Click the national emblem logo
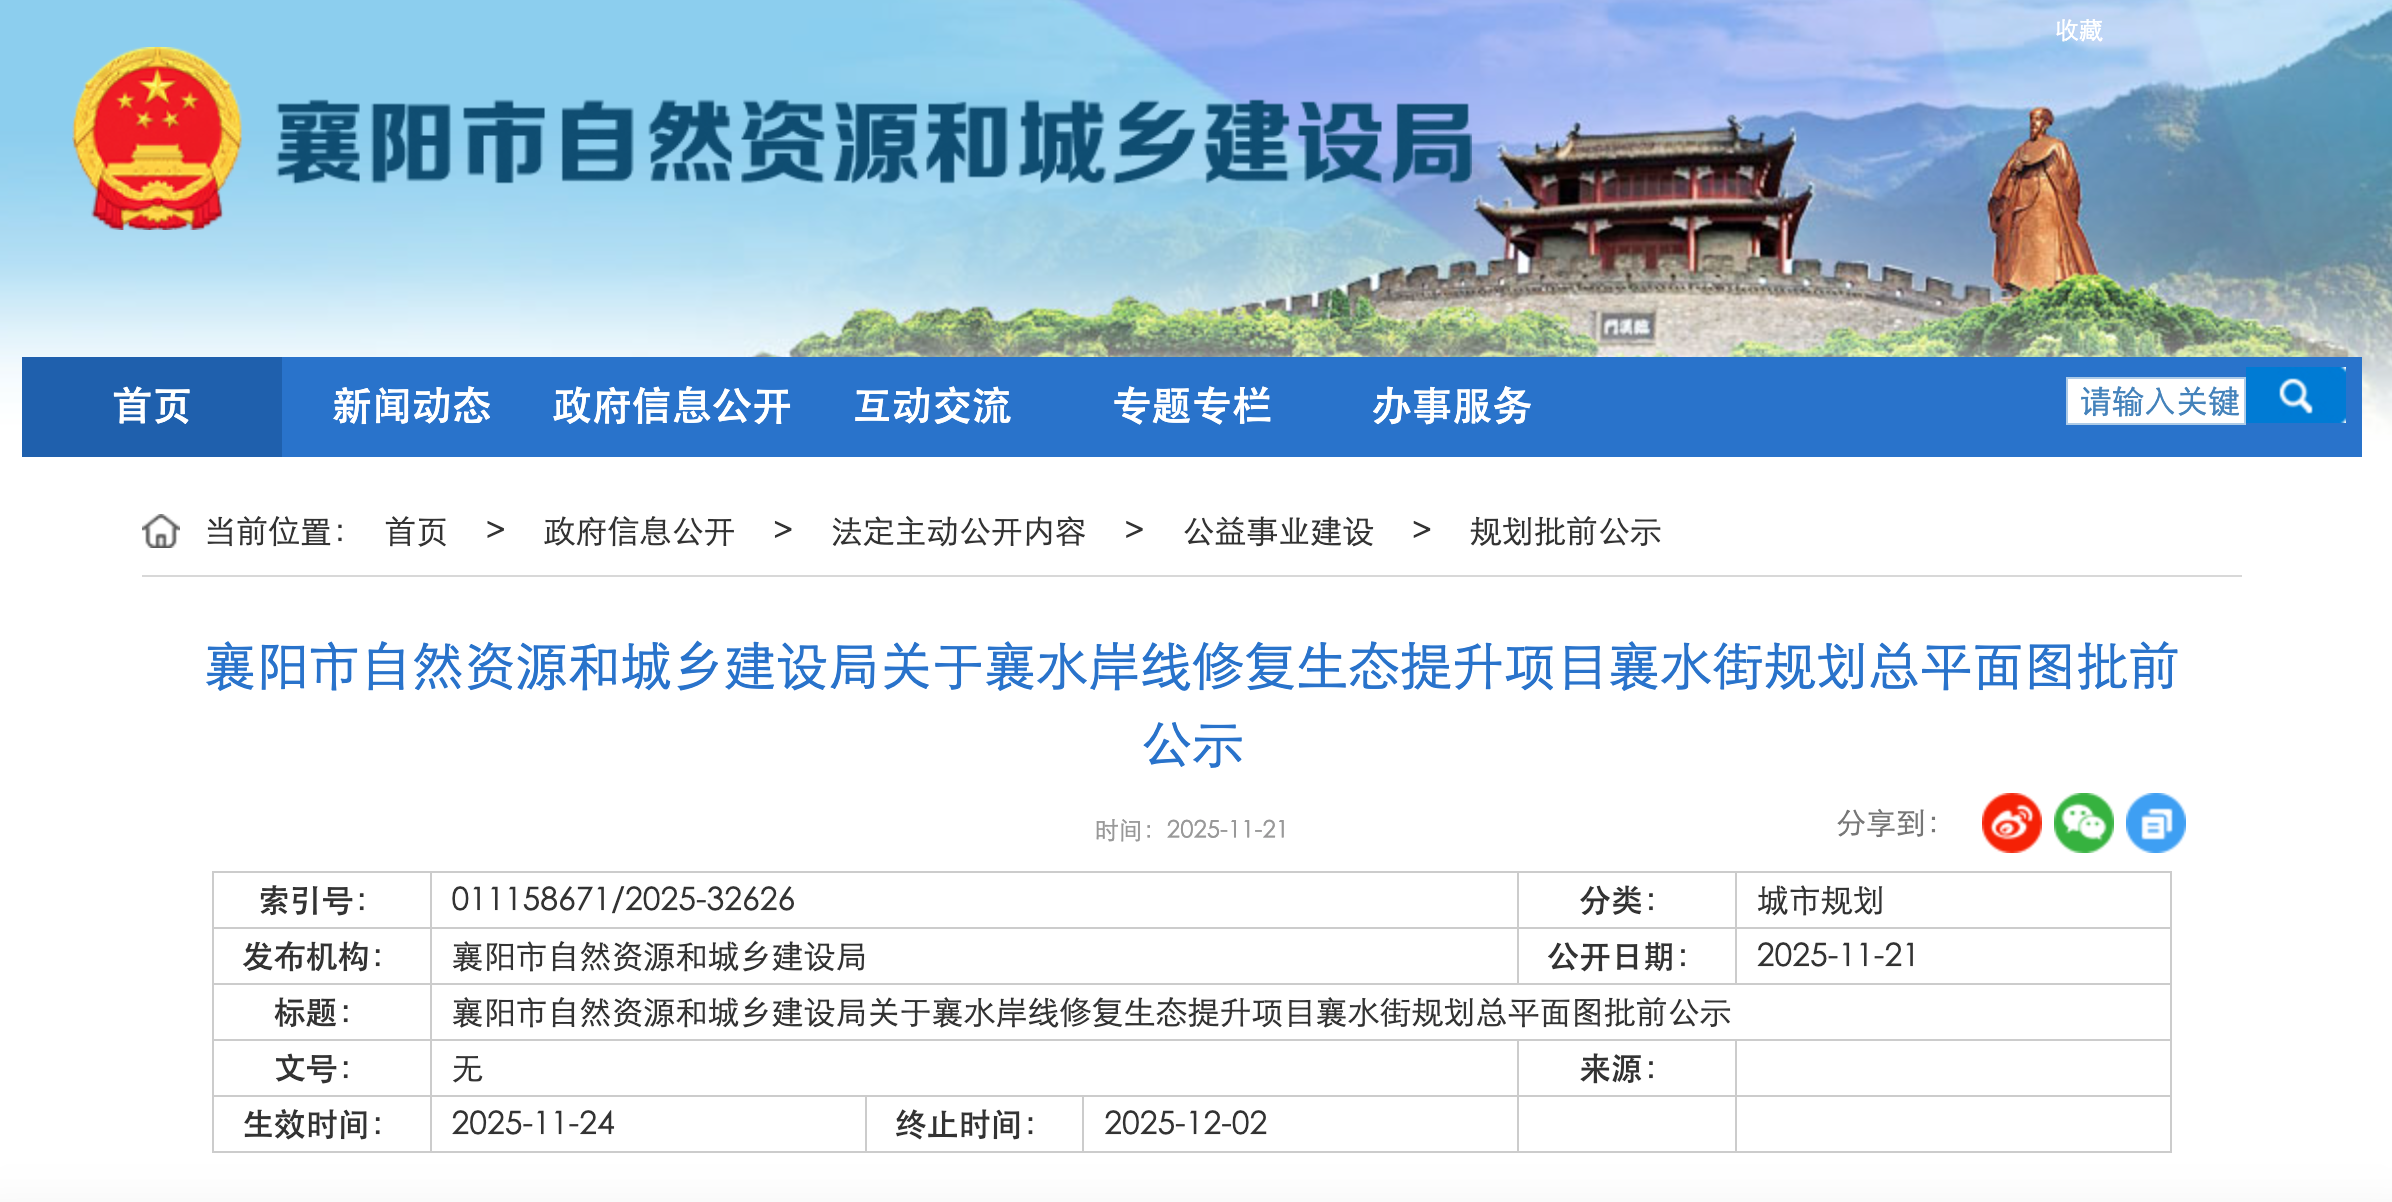This screenshot has height=1202, width=2392. [x=157, y=140]
